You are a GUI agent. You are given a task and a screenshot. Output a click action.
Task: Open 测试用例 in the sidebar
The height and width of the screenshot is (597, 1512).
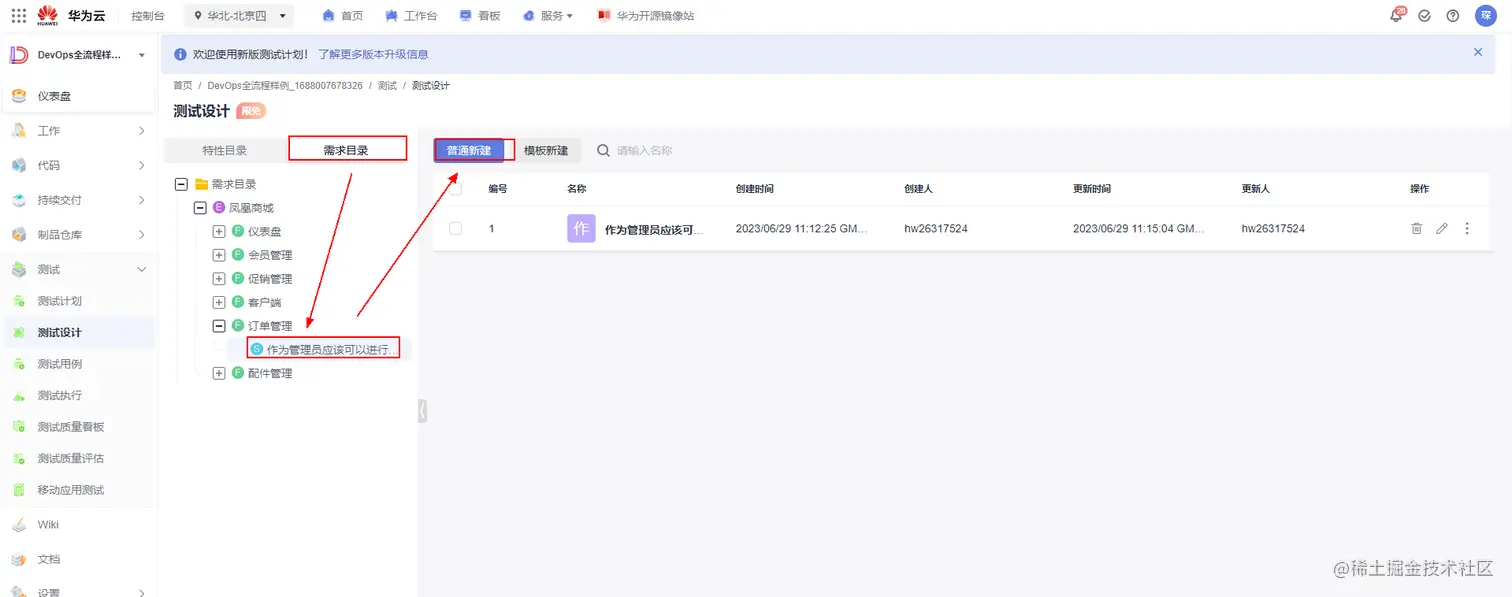point(59,364)
